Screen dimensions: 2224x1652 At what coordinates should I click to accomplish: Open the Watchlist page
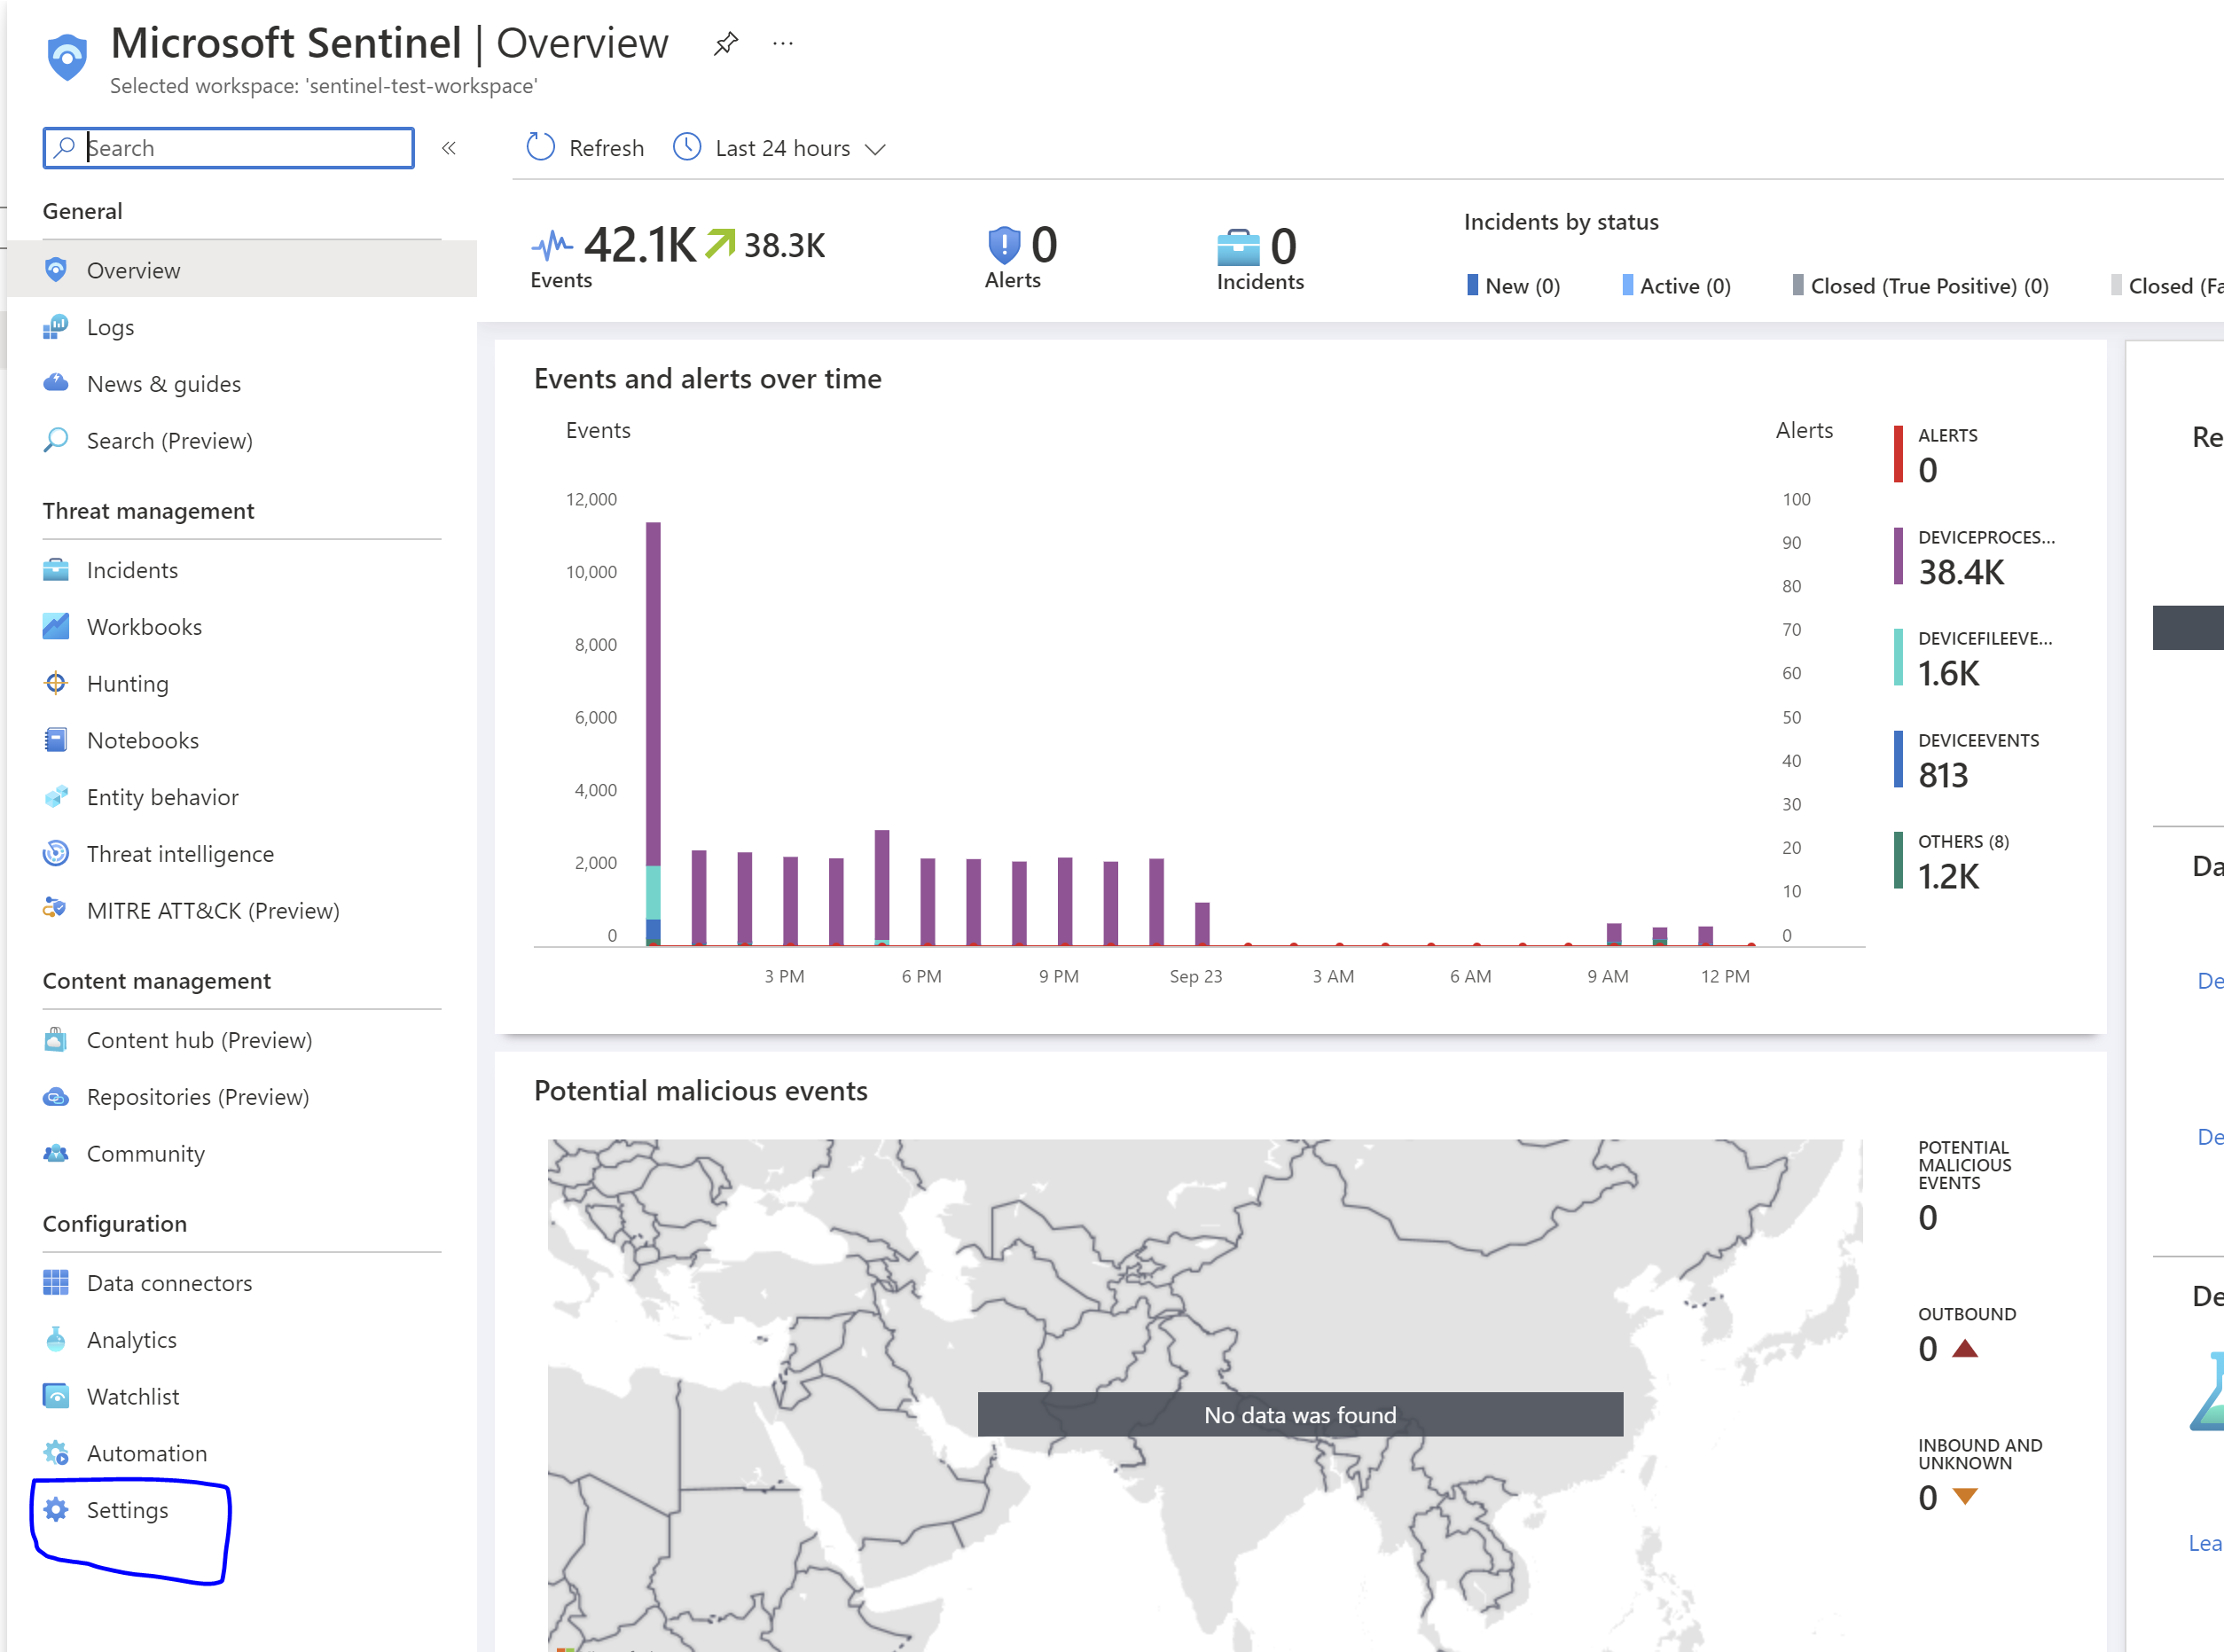point(133,1396)
